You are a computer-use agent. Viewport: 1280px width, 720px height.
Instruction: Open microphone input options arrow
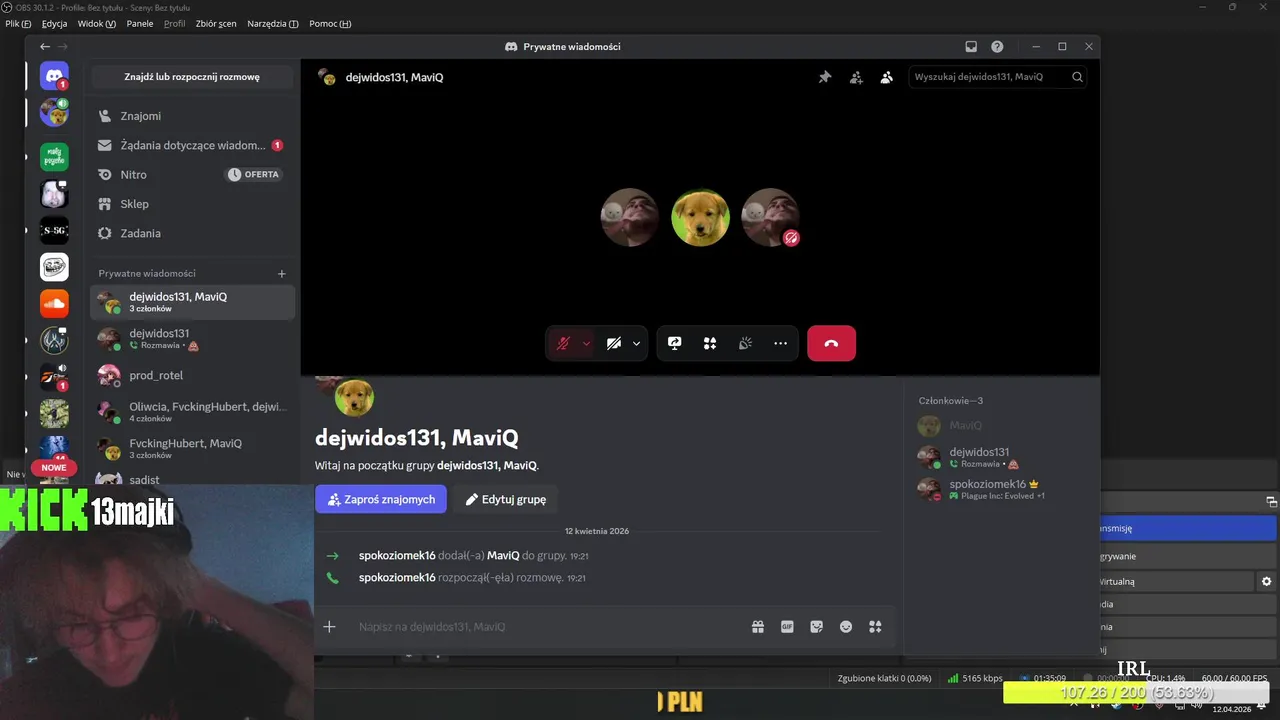[586, 343]
